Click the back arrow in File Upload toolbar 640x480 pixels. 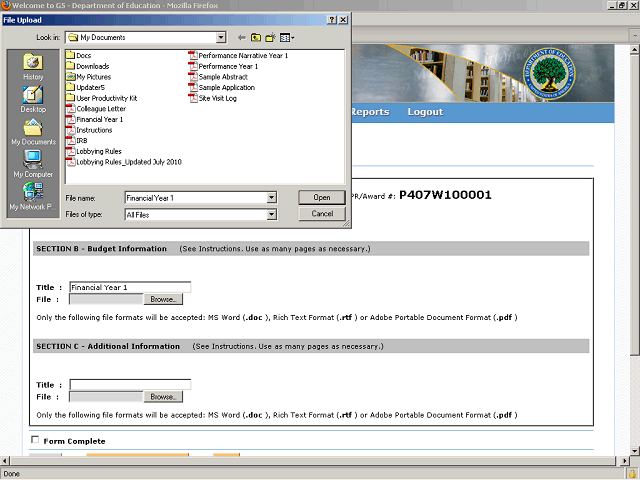point(242,38)
